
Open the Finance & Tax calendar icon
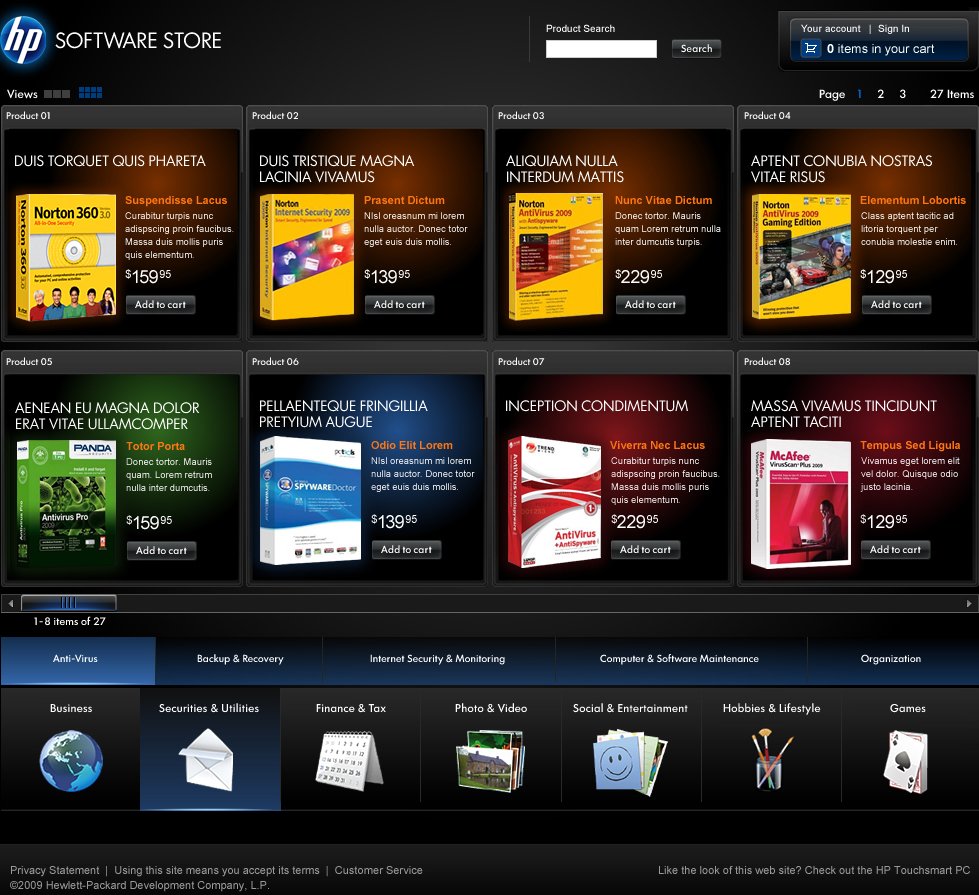349,761
